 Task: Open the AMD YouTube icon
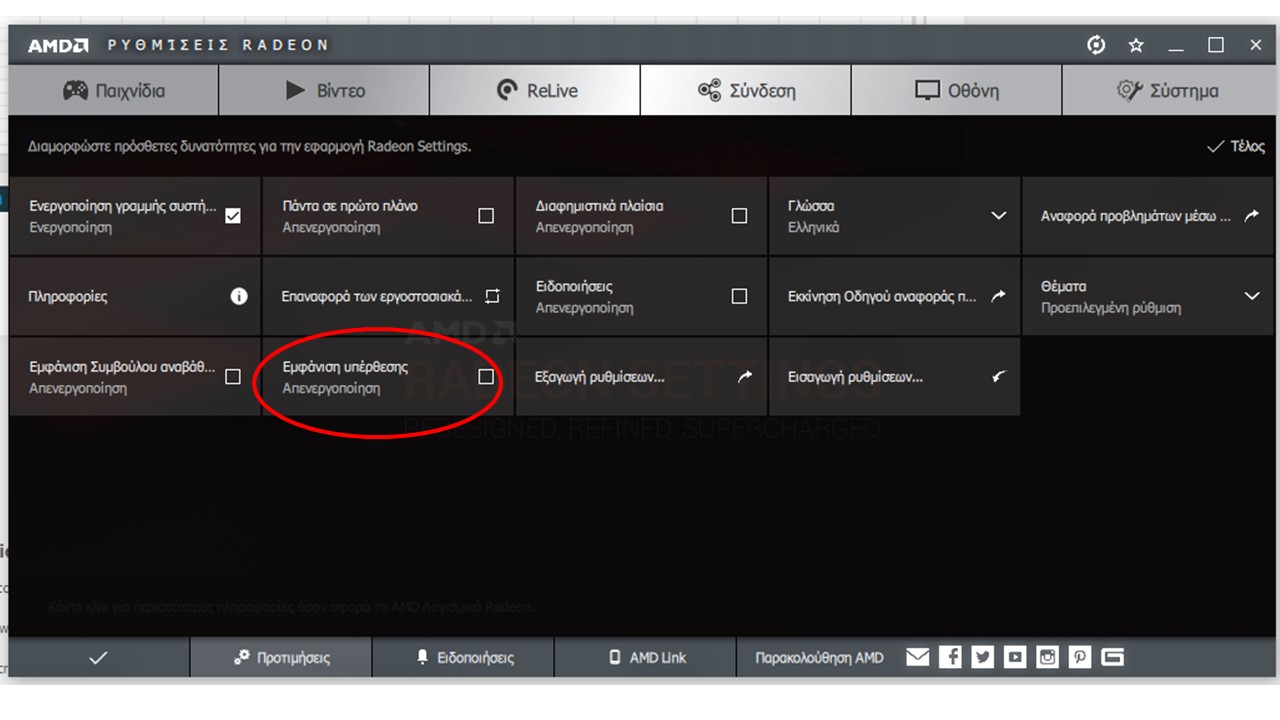click(x=1015, y=657)
